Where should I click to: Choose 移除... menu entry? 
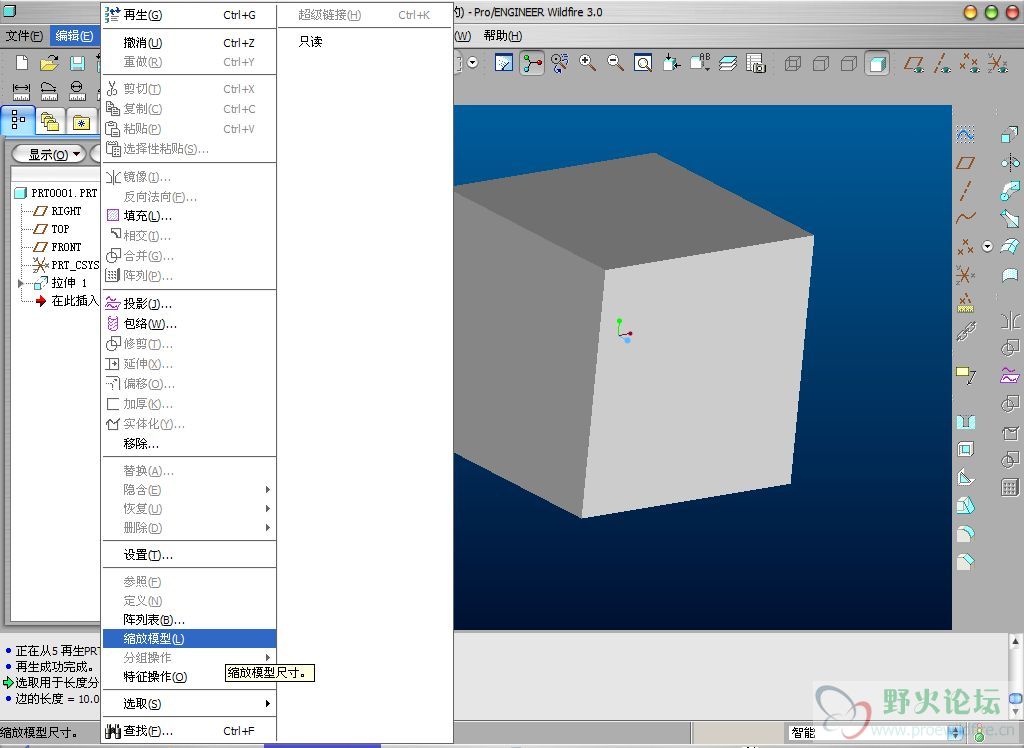pos(189,444)
